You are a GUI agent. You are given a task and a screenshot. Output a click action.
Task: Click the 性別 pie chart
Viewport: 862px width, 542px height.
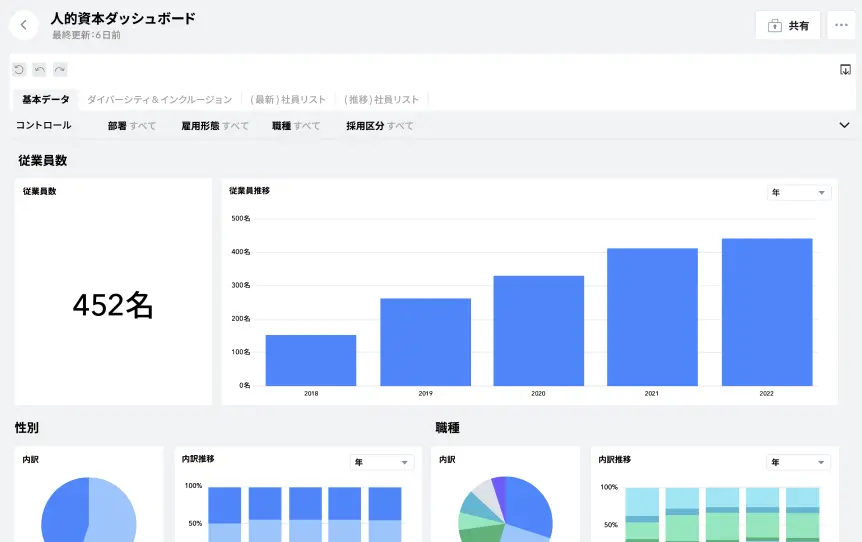[89, 510]
